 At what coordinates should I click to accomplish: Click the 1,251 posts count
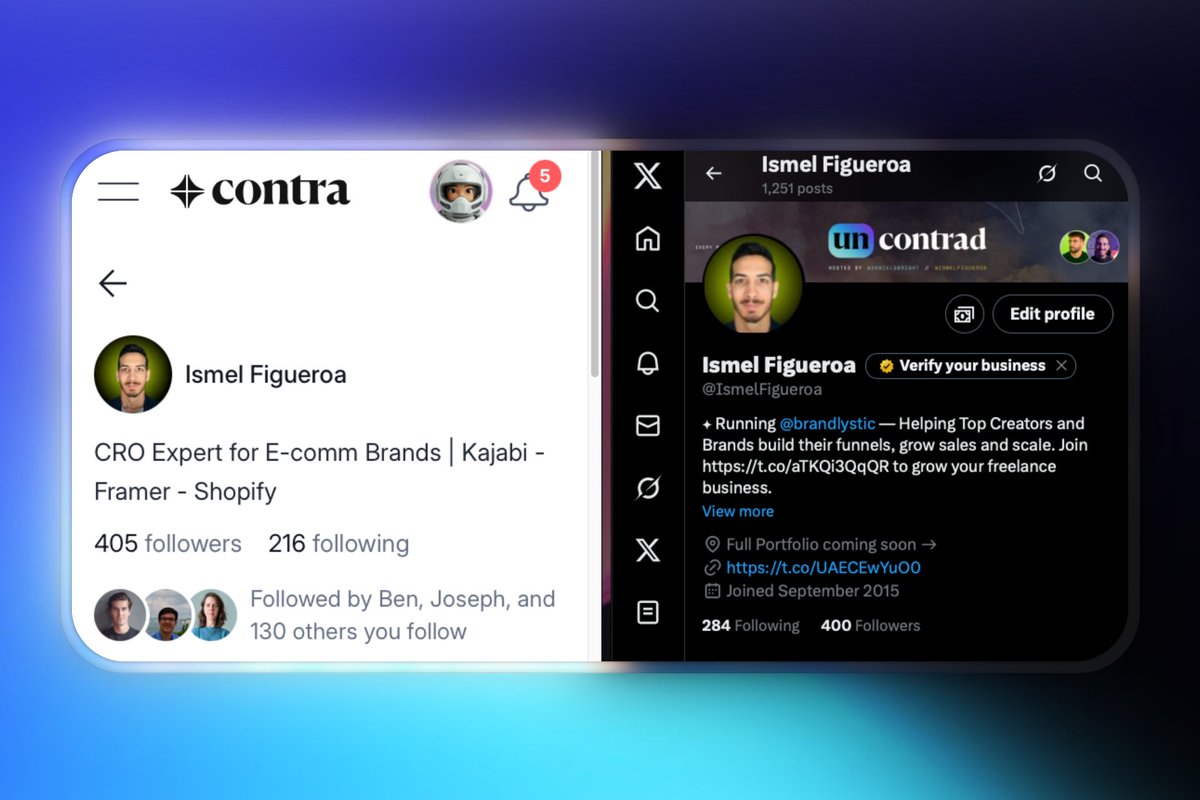point(798,188)
